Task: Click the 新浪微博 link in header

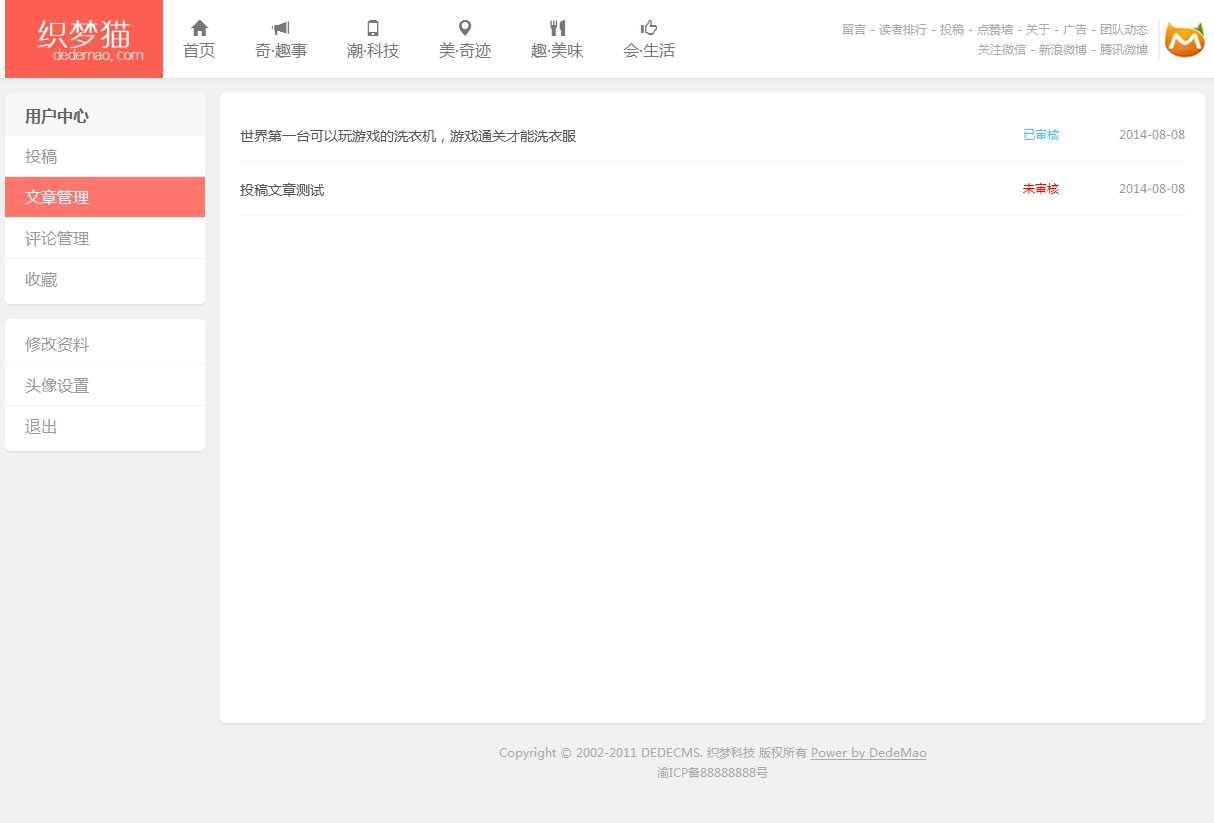Action: (x=1062, y=50)
